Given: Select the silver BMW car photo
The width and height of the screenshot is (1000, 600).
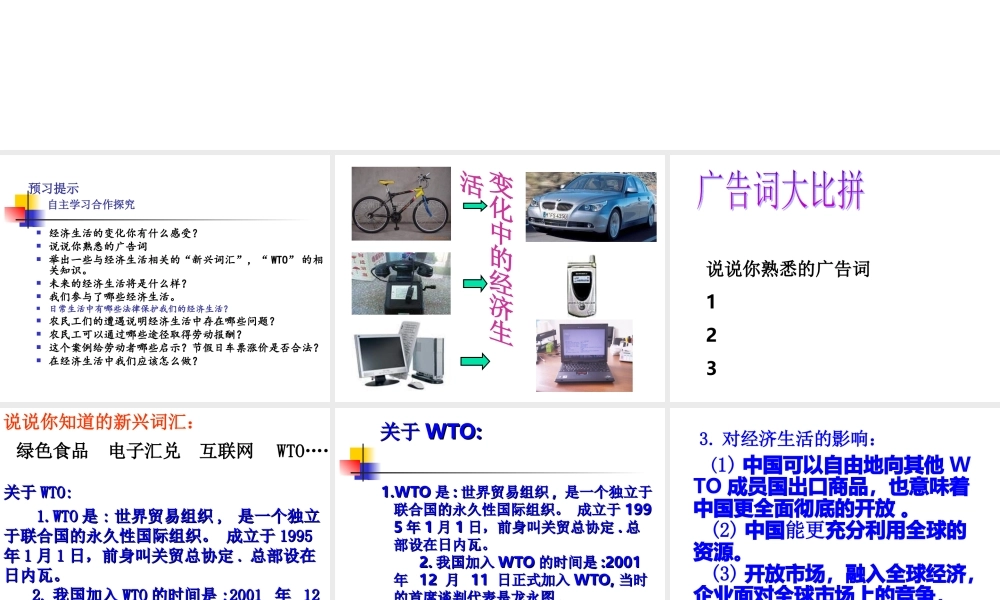Looking at the screenshot, I should (591, 207).
